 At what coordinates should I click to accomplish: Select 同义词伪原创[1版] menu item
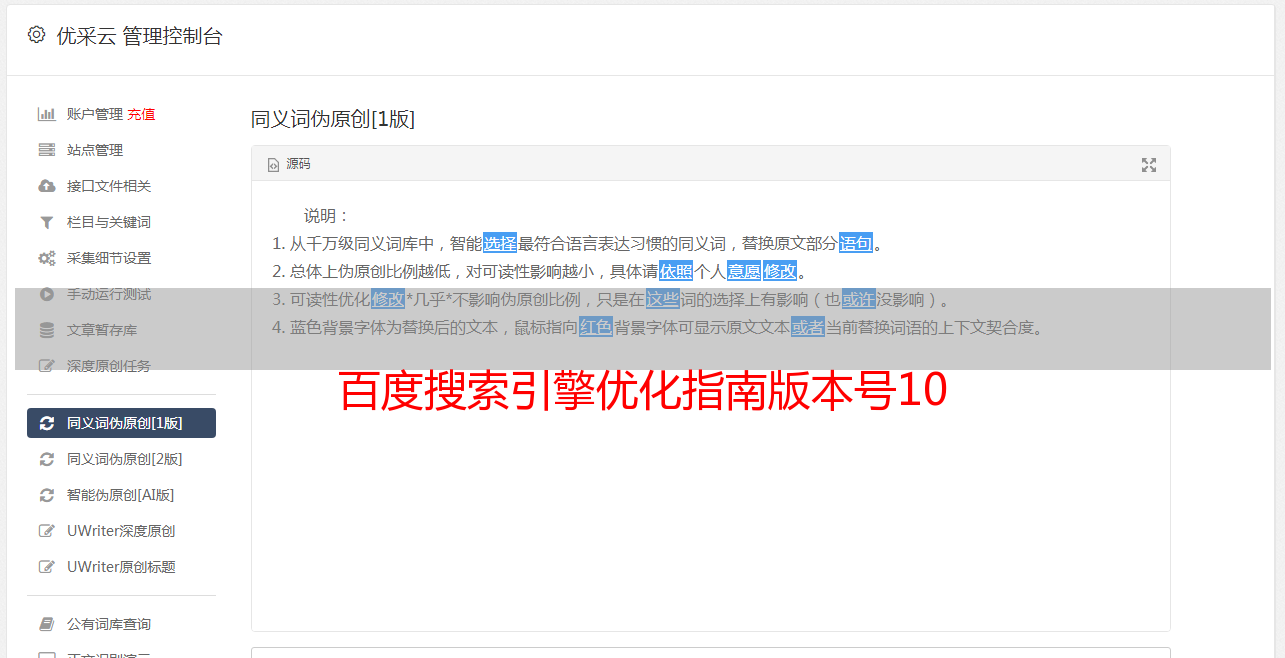[x=121, y=423]
